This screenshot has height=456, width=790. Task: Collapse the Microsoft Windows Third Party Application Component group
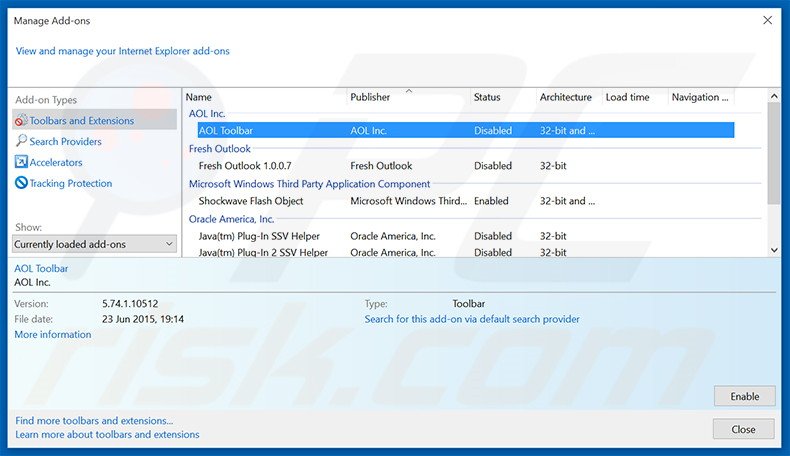(x=309, y=184)
